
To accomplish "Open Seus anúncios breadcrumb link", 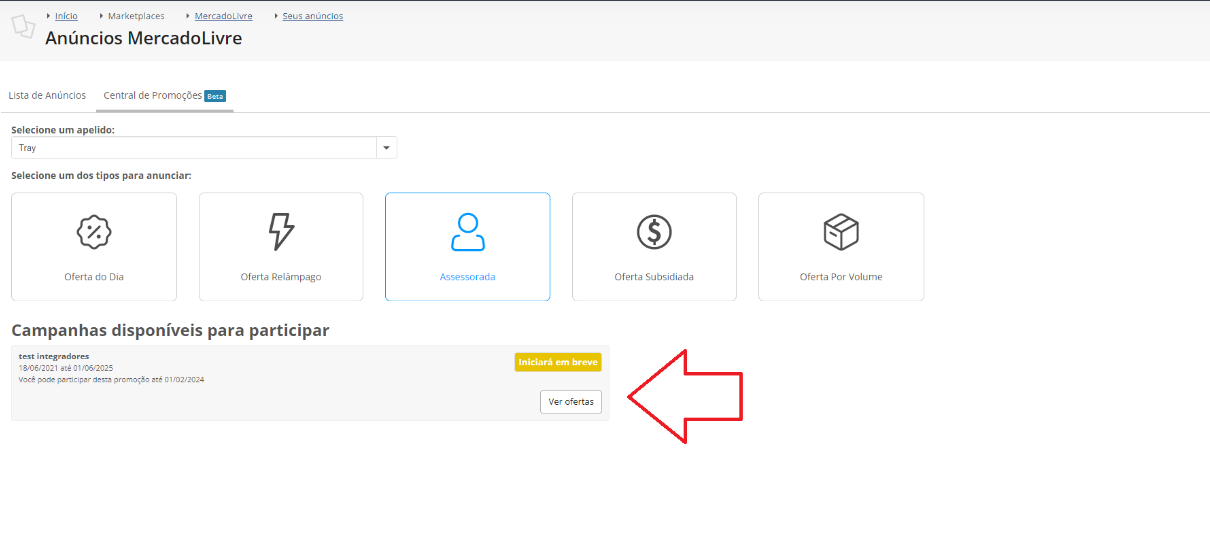I will coord(313,16).
